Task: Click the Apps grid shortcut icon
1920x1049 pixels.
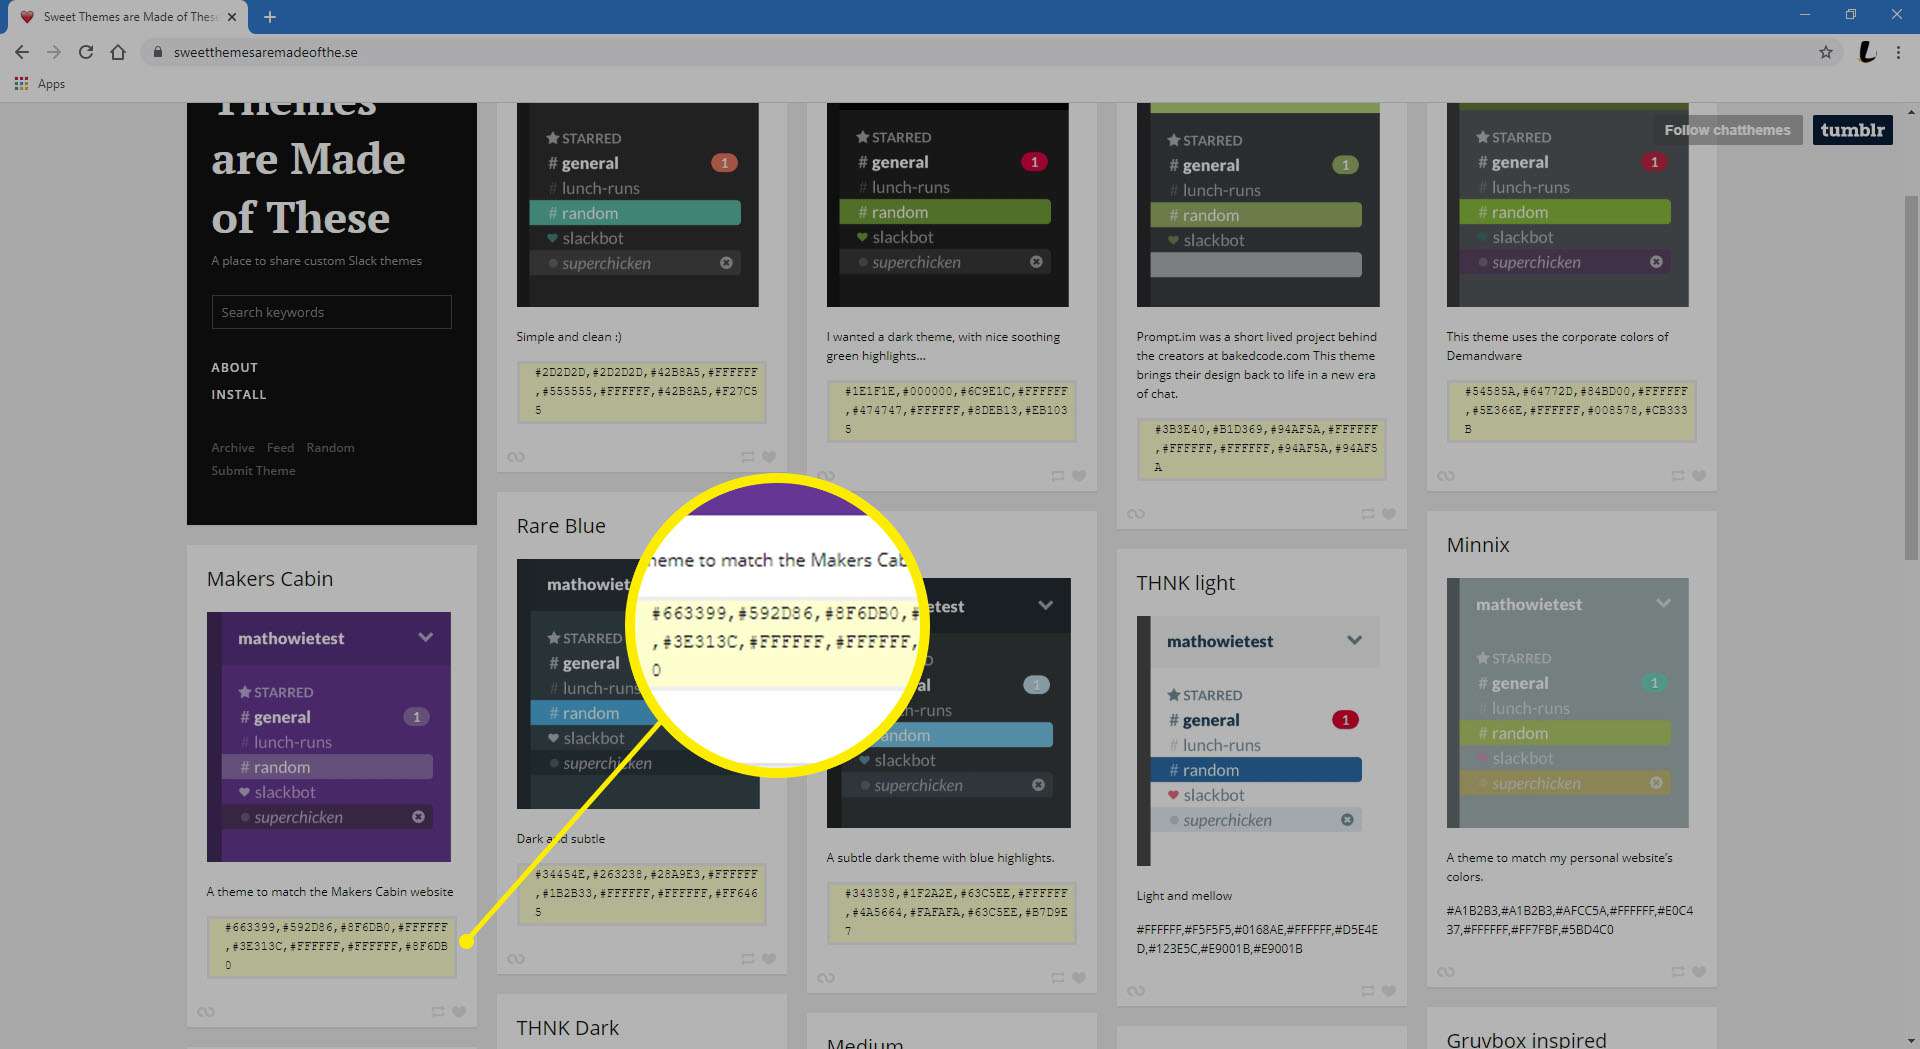Action: coord(21,84)
